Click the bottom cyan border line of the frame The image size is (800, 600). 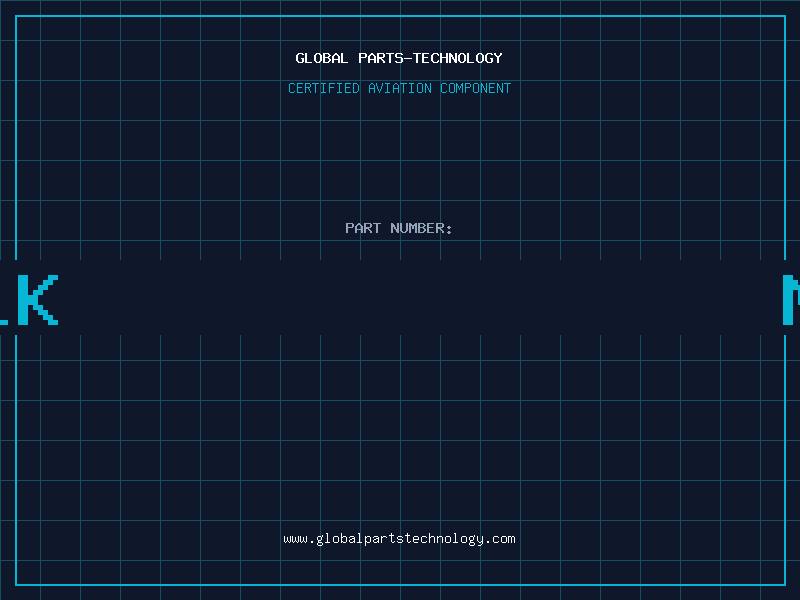point(400,585)
